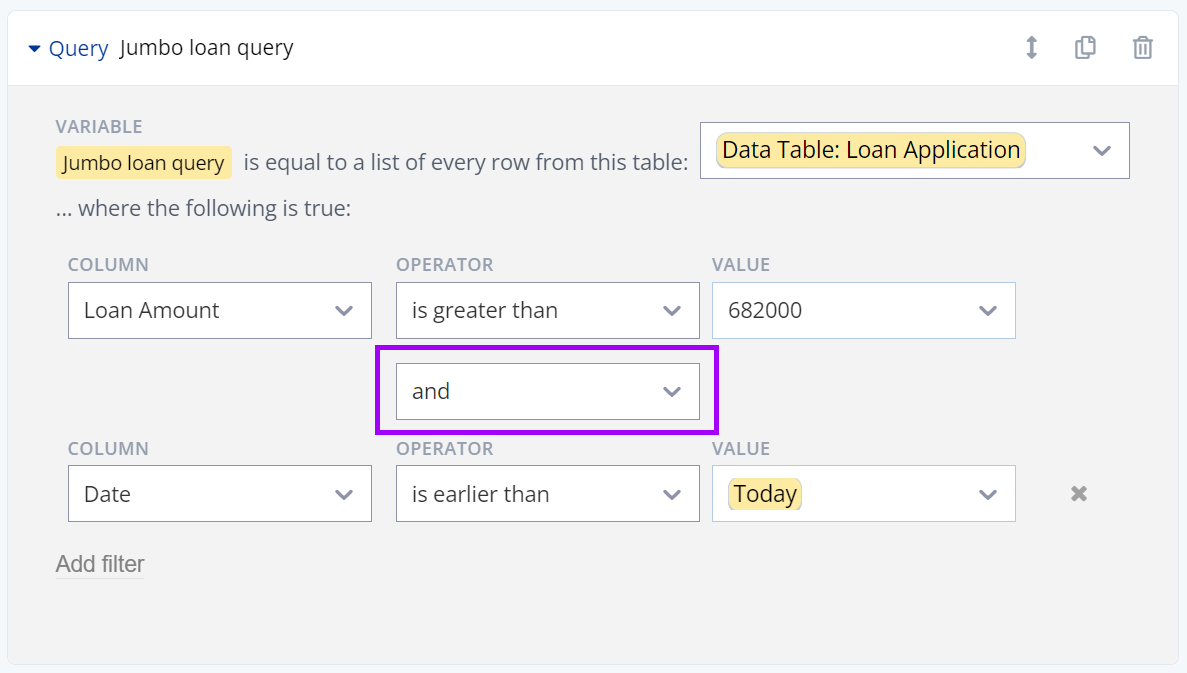Click Add filter to create a new condition
This screenshot has height=673, width=1187.
pyautogui.click(x=99, y=564)
